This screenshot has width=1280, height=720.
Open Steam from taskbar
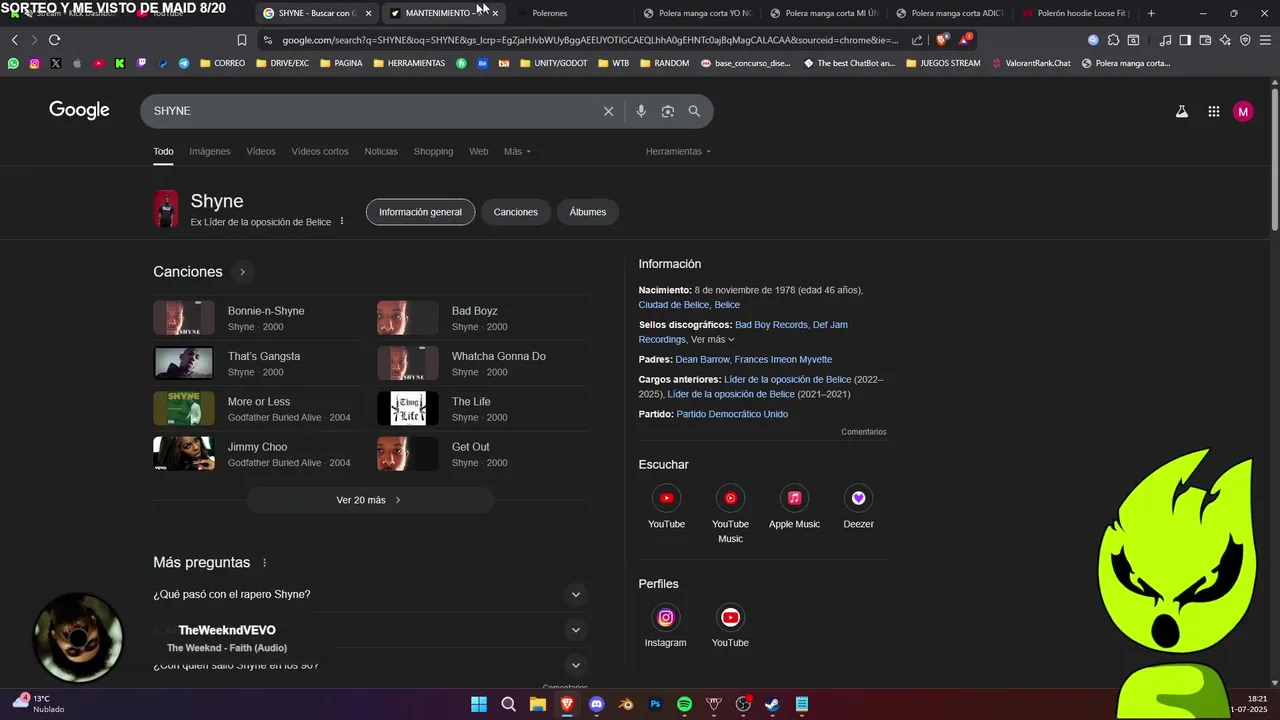[772, 704]
